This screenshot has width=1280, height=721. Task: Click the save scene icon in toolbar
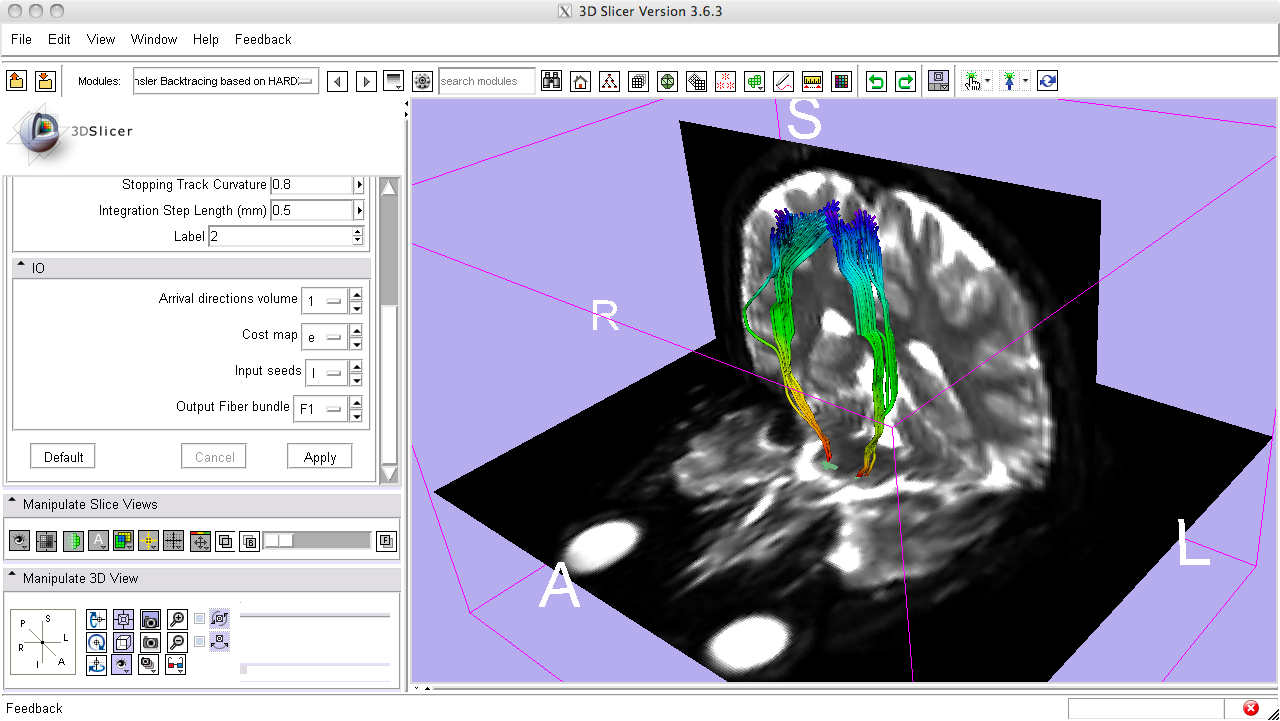point(45,81)
